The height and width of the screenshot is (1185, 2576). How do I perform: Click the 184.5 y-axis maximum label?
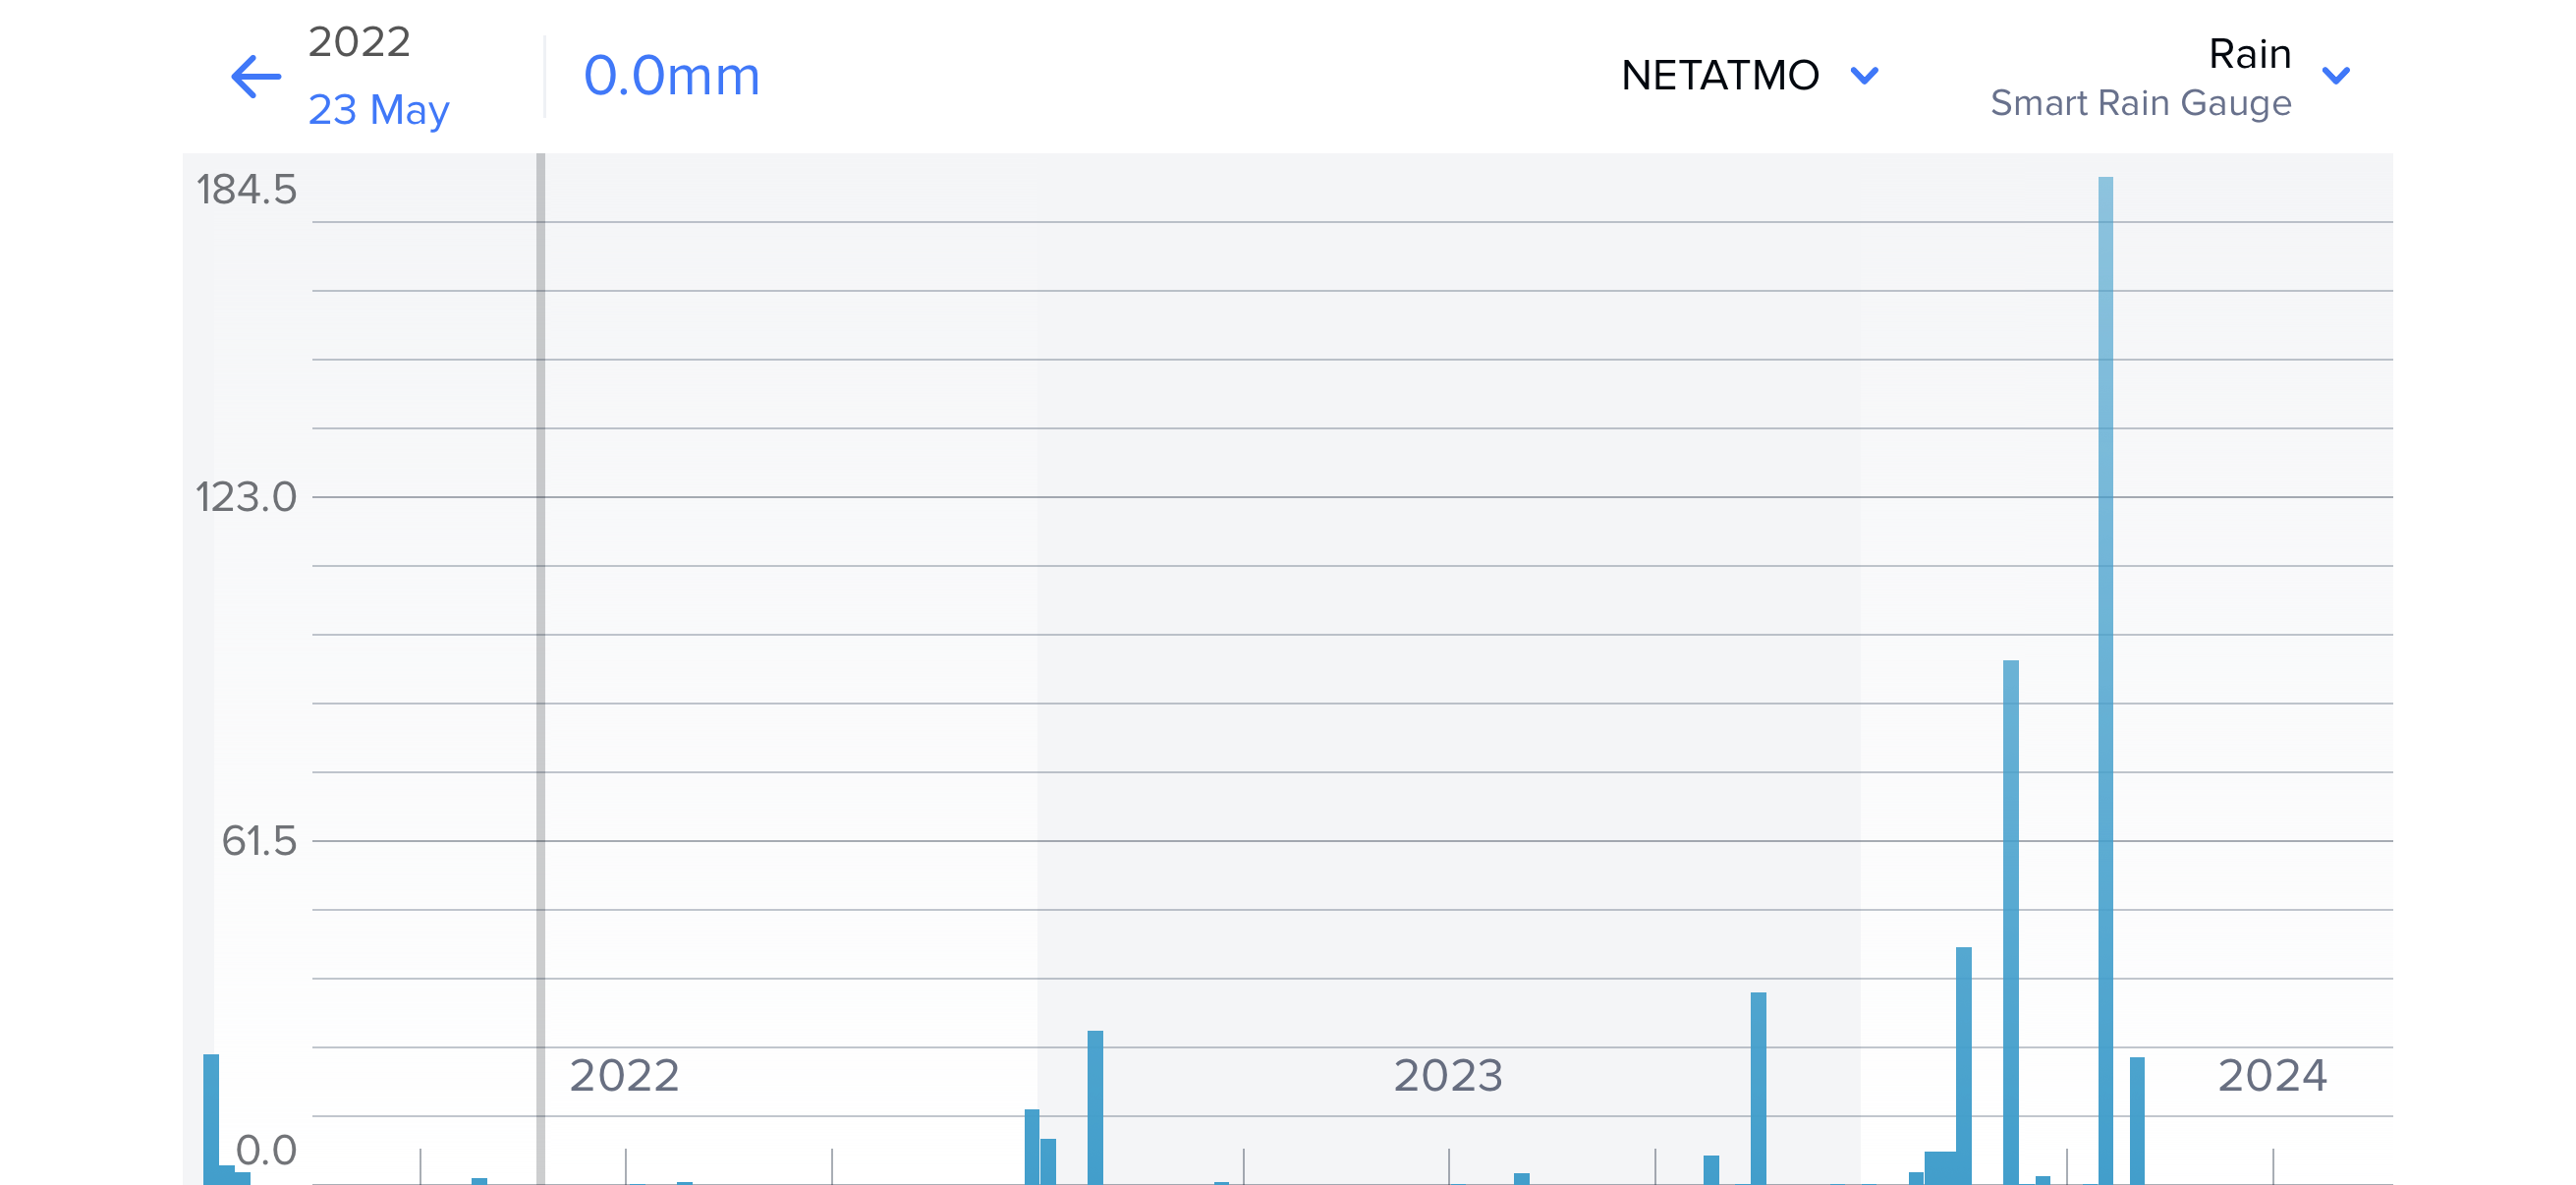point(246,189)
